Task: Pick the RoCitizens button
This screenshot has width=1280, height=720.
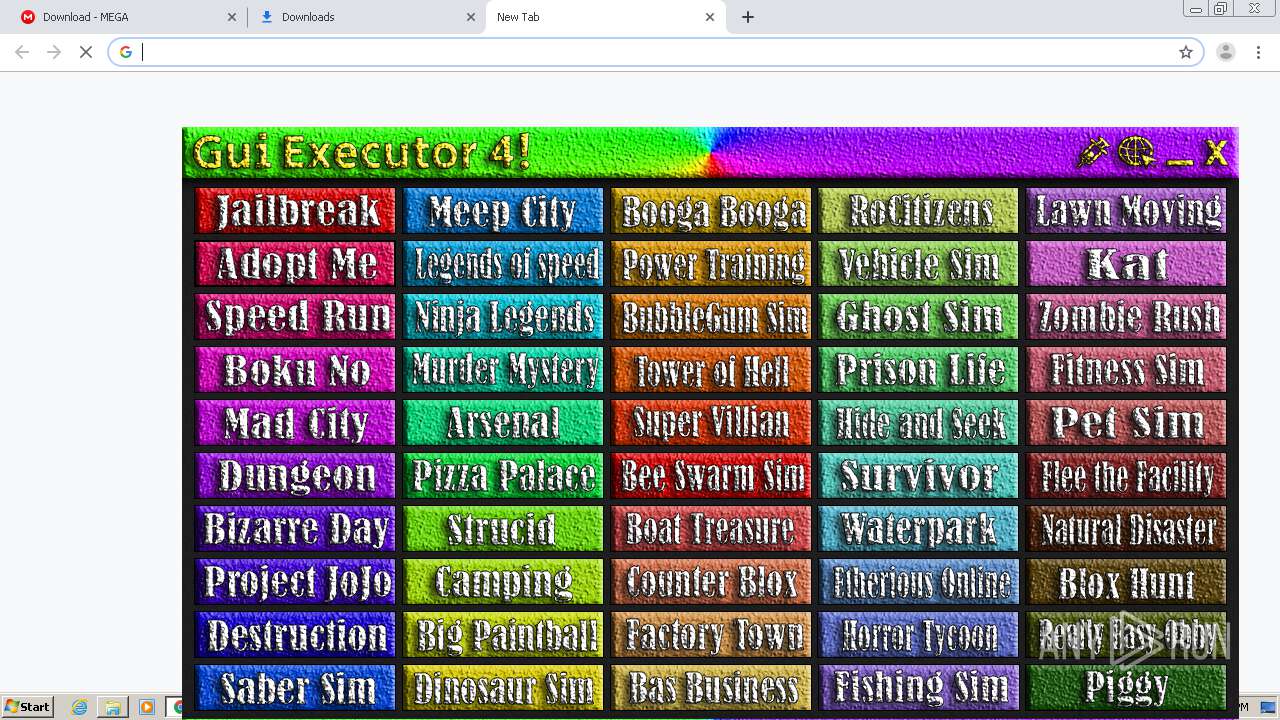Action: (919, 211)
